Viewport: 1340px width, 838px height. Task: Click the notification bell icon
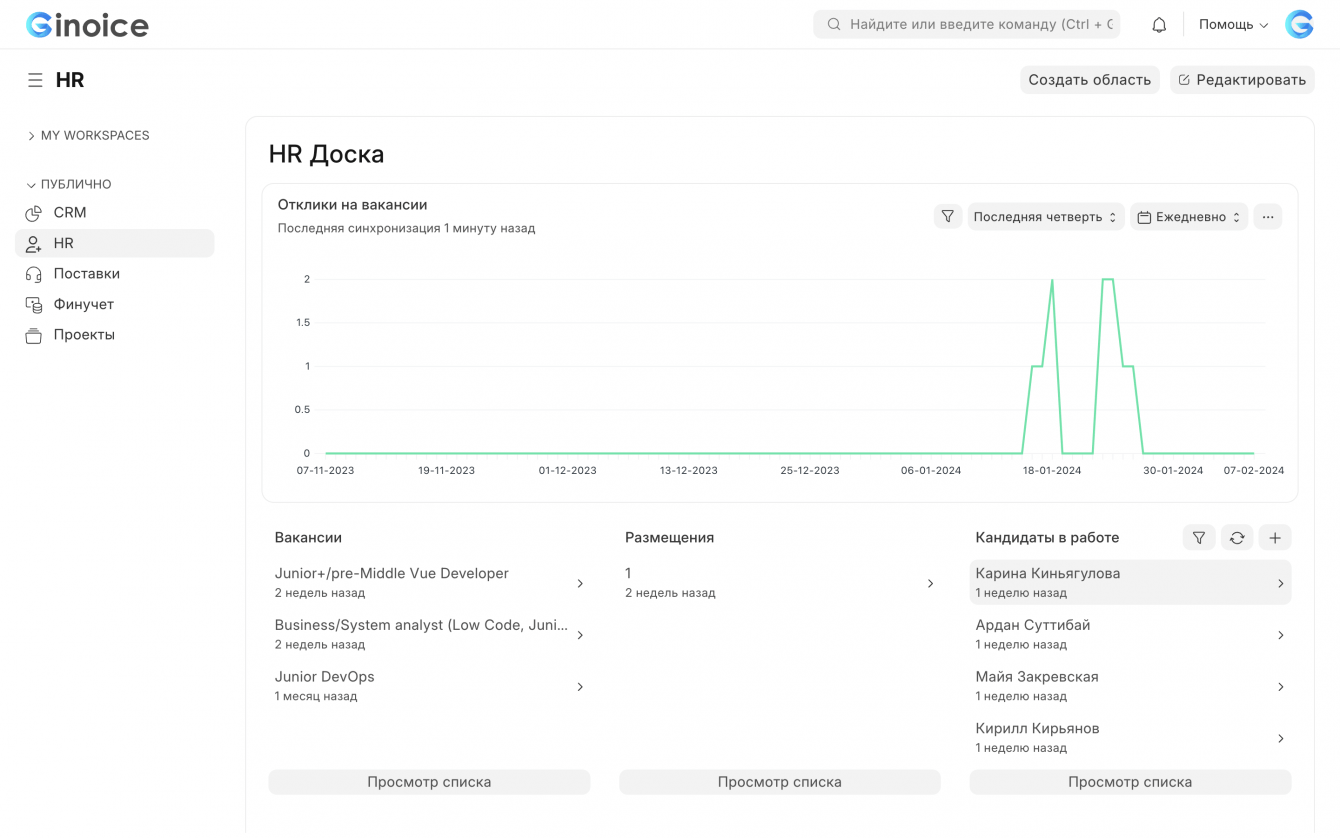click(x=1159, y=25)
